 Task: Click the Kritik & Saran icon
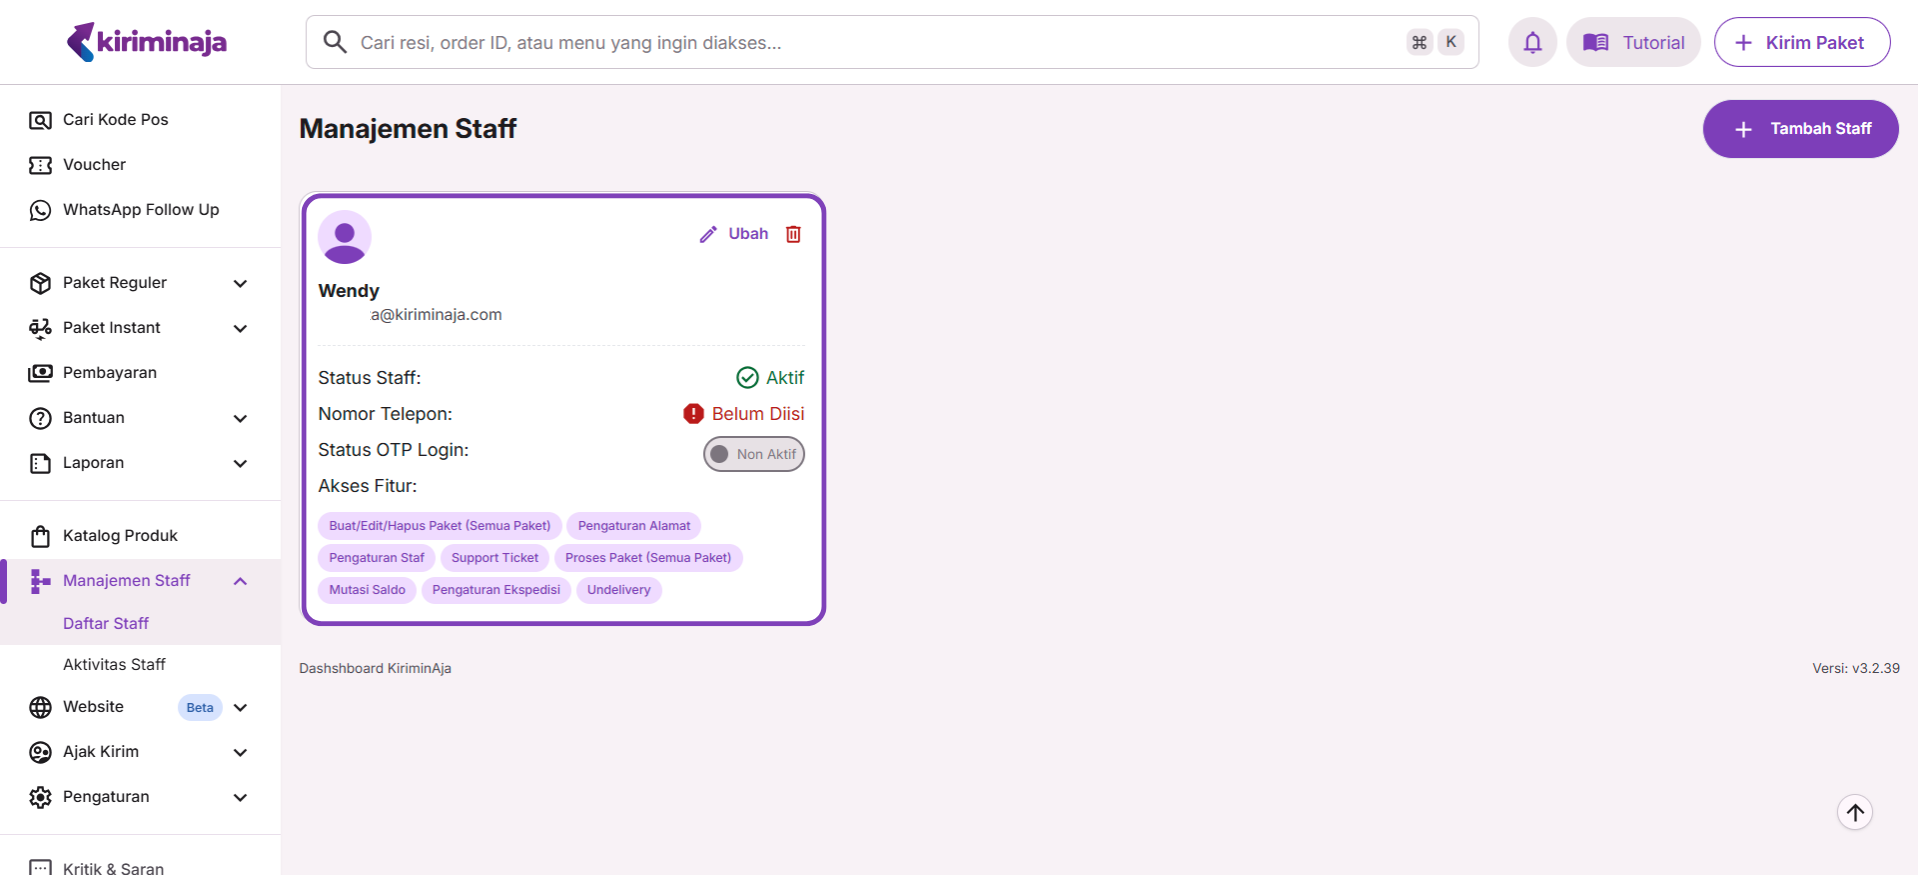pyautogui.click(x=40, y=867)
